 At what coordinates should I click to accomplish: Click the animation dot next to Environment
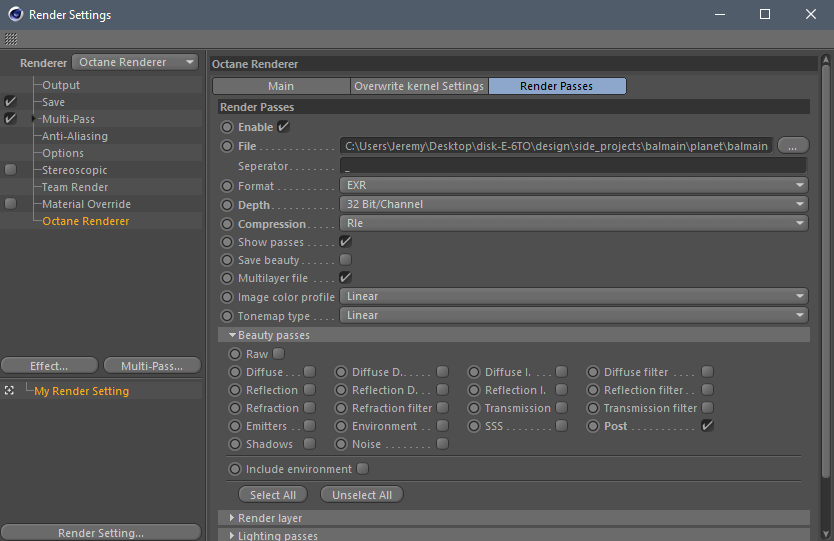coord(341,426)
